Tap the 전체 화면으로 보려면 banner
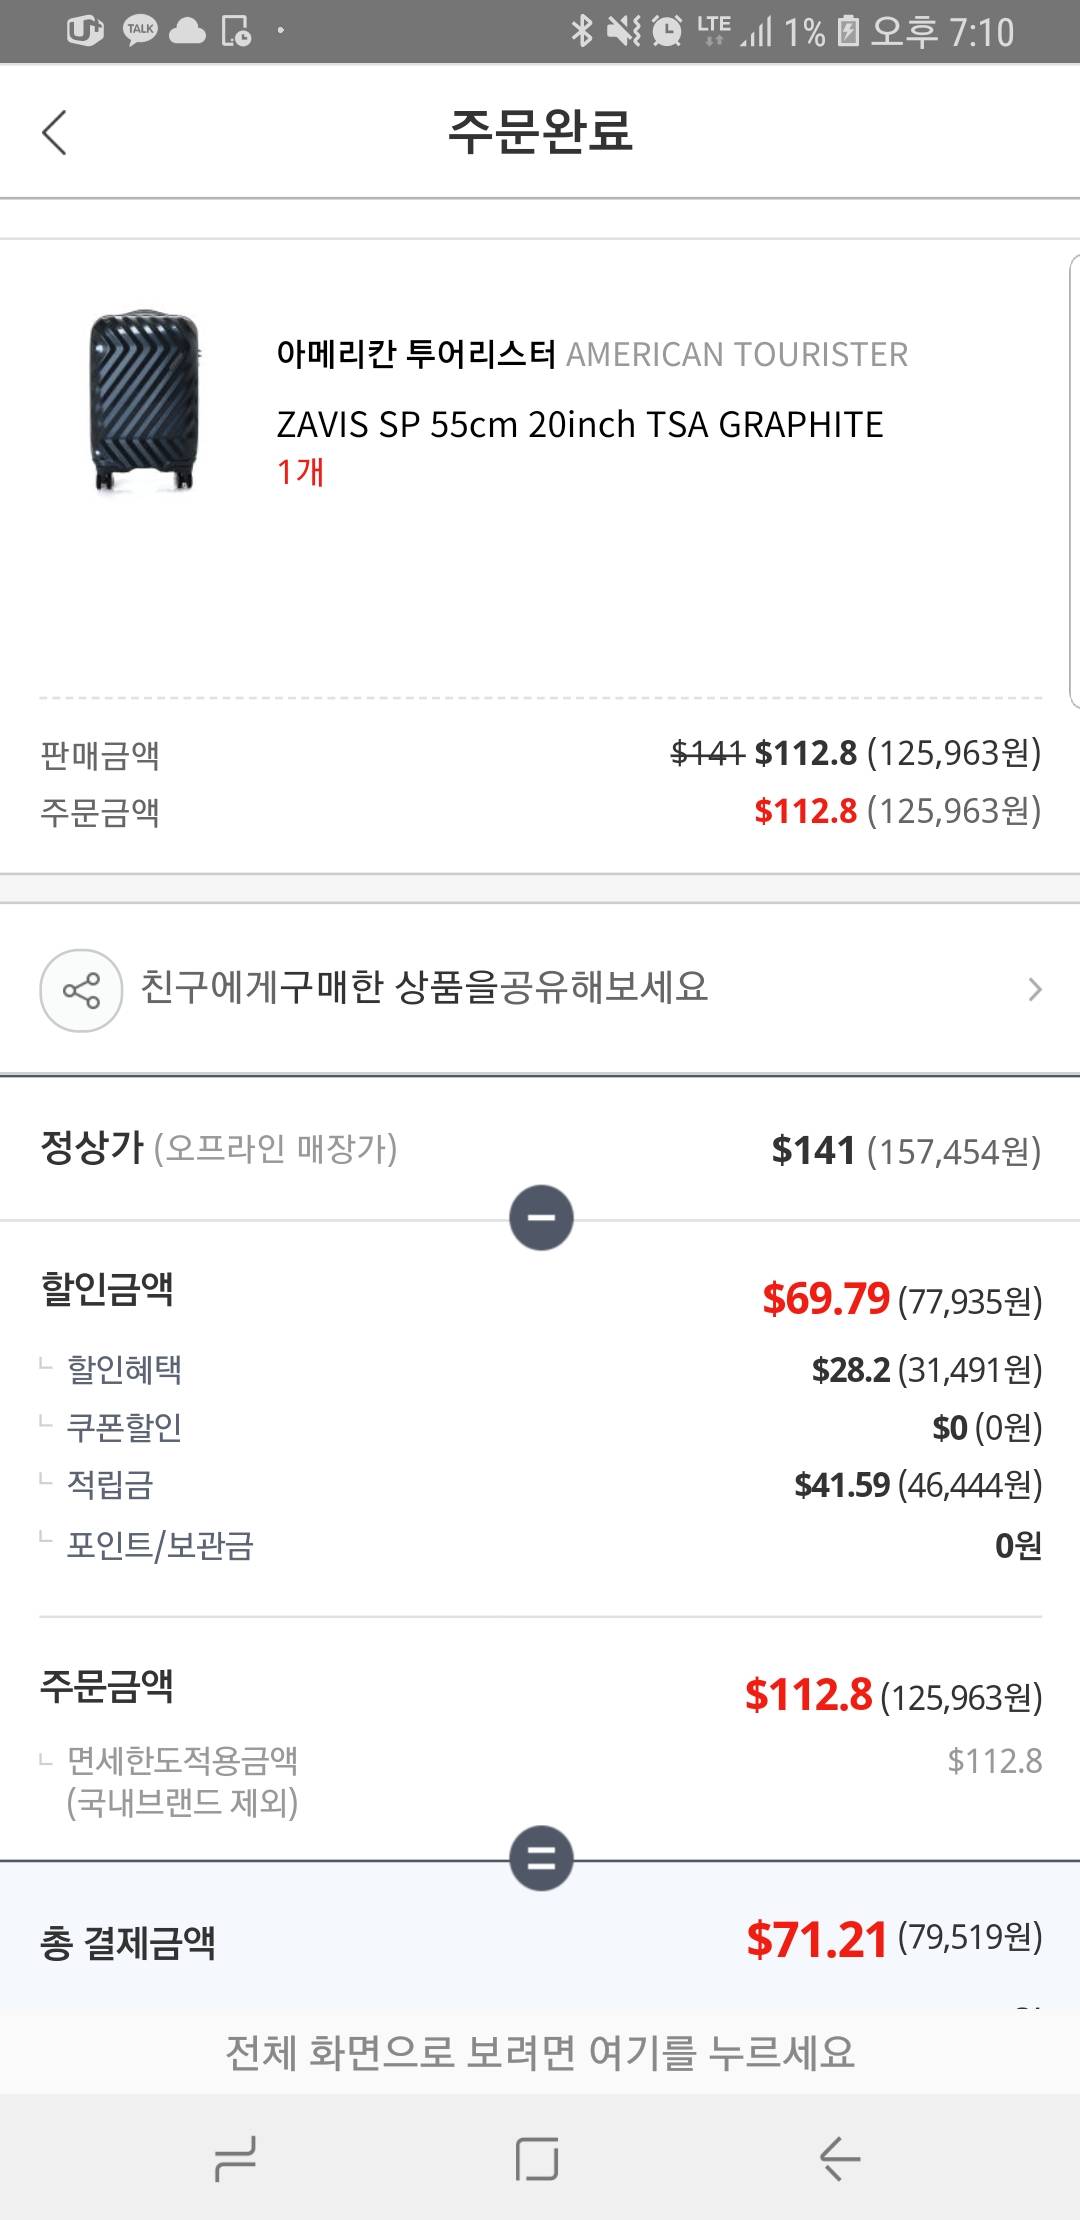The width and height of the screenshot is (1080, 2220). pos(540,2052)
